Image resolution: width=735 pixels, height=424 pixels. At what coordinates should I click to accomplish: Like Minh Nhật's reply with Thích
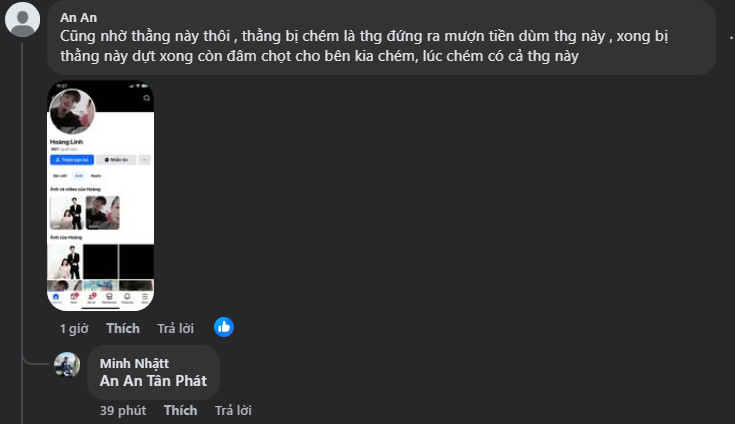(180, 410)
